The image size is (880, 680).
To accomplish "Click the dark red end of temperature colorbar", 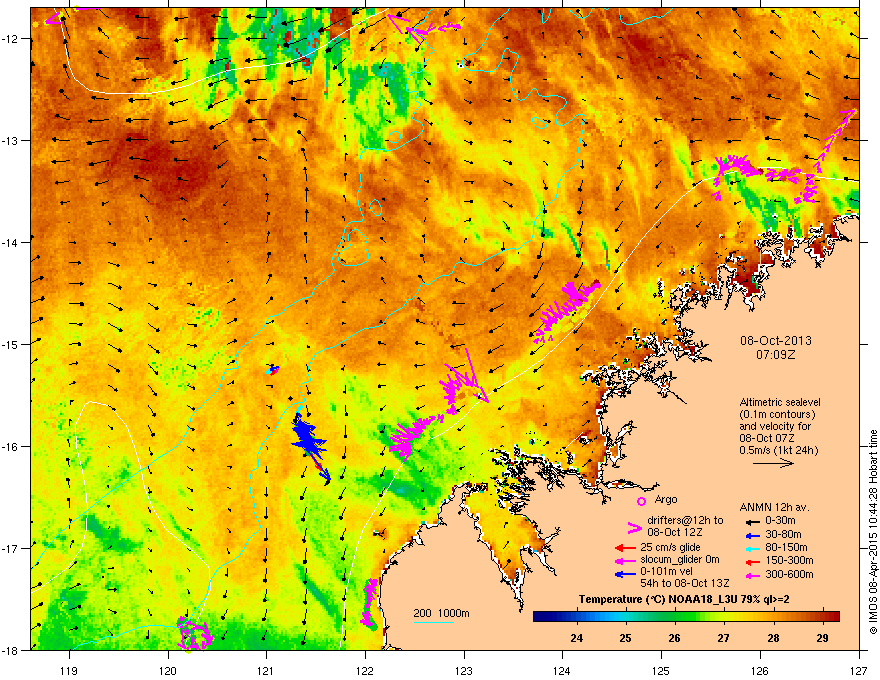I will click(x=835, y=617).
